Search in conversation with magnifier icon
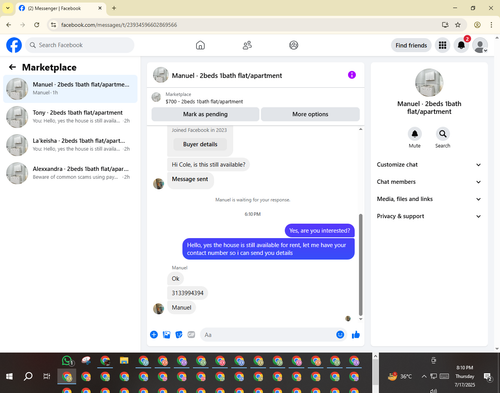Image resolution: width=500 pixels, height=393 pixels. tap(443, 134)
